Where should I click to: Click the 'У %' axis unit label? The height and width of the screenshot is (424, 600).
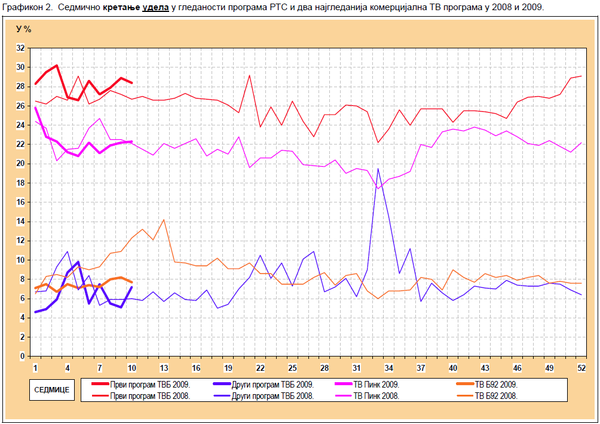(x=23, y=29)
